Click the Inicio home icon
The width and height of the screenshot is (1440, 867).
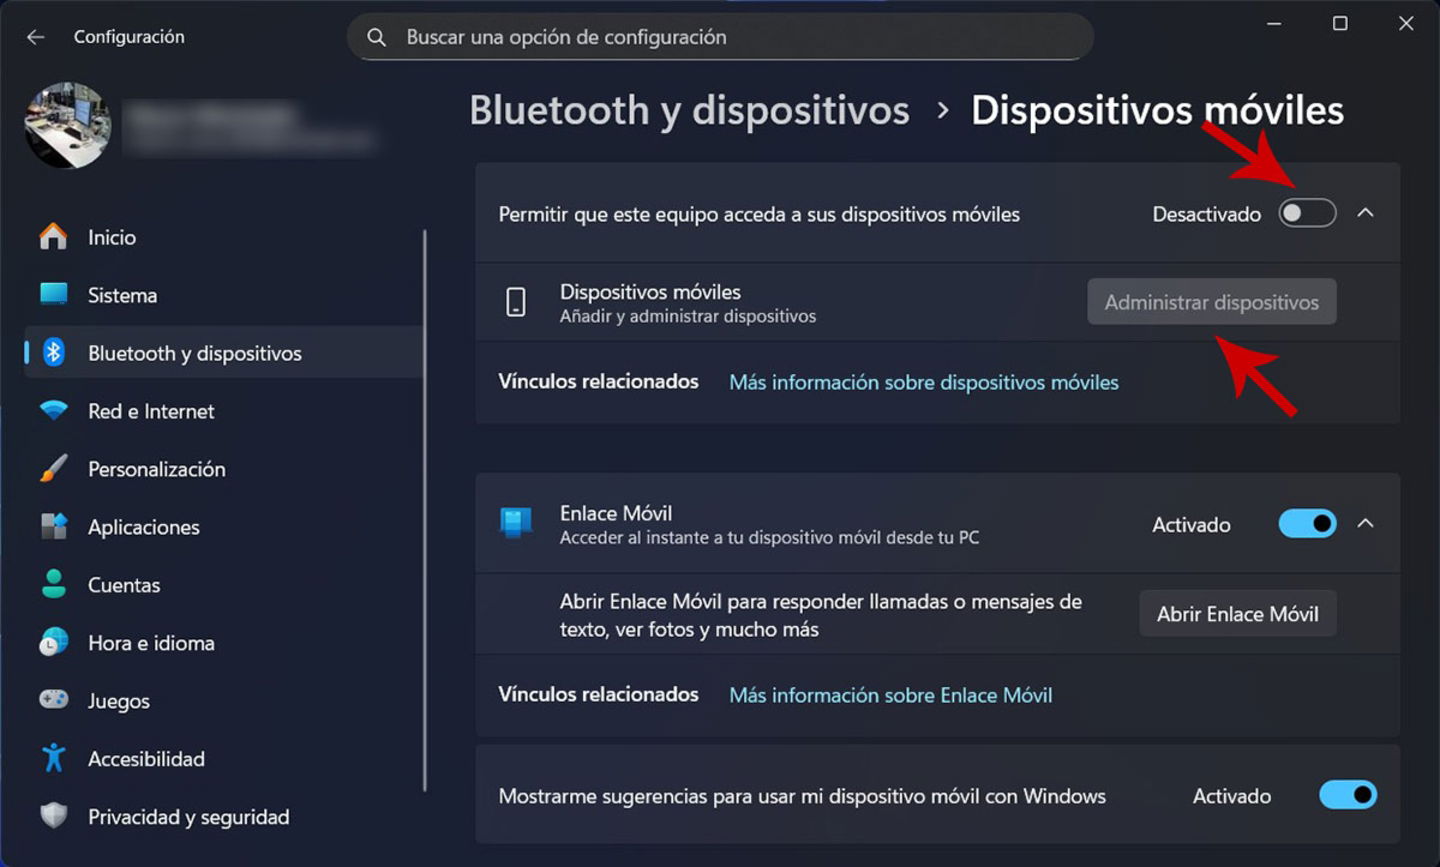[53, 237]
